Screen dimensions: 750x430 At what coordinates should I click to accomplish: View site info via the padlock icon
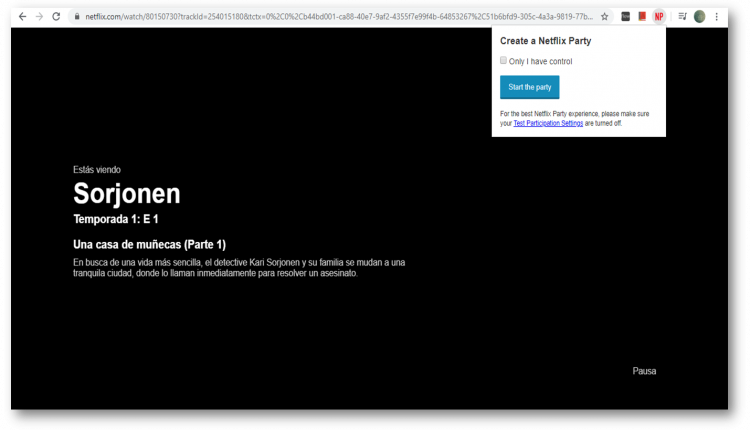pos(75,17)
